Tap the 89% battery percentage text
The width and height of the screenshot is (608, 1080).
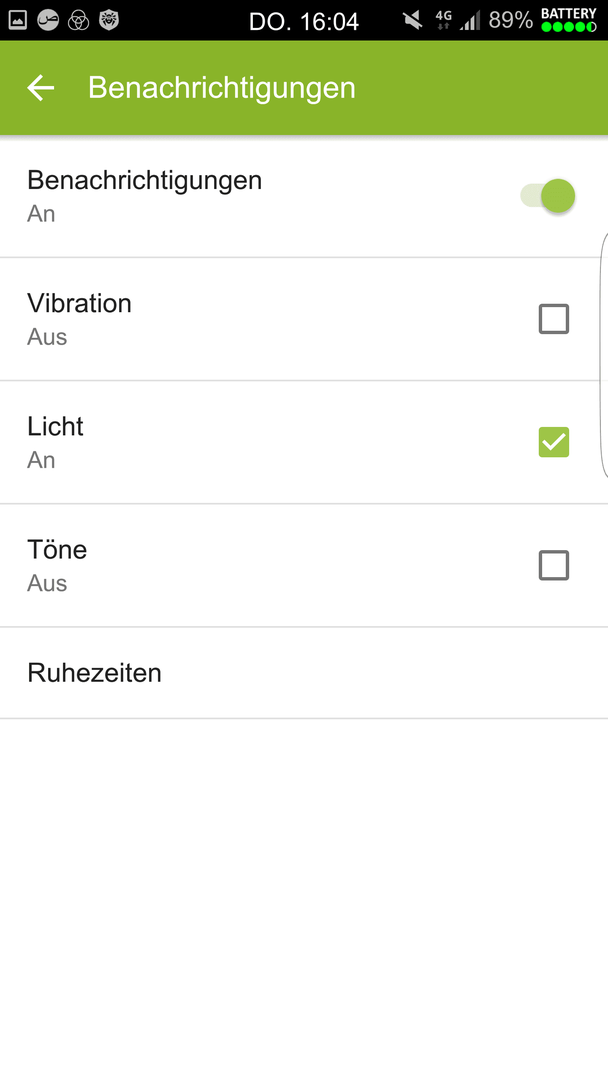[510, 21]
